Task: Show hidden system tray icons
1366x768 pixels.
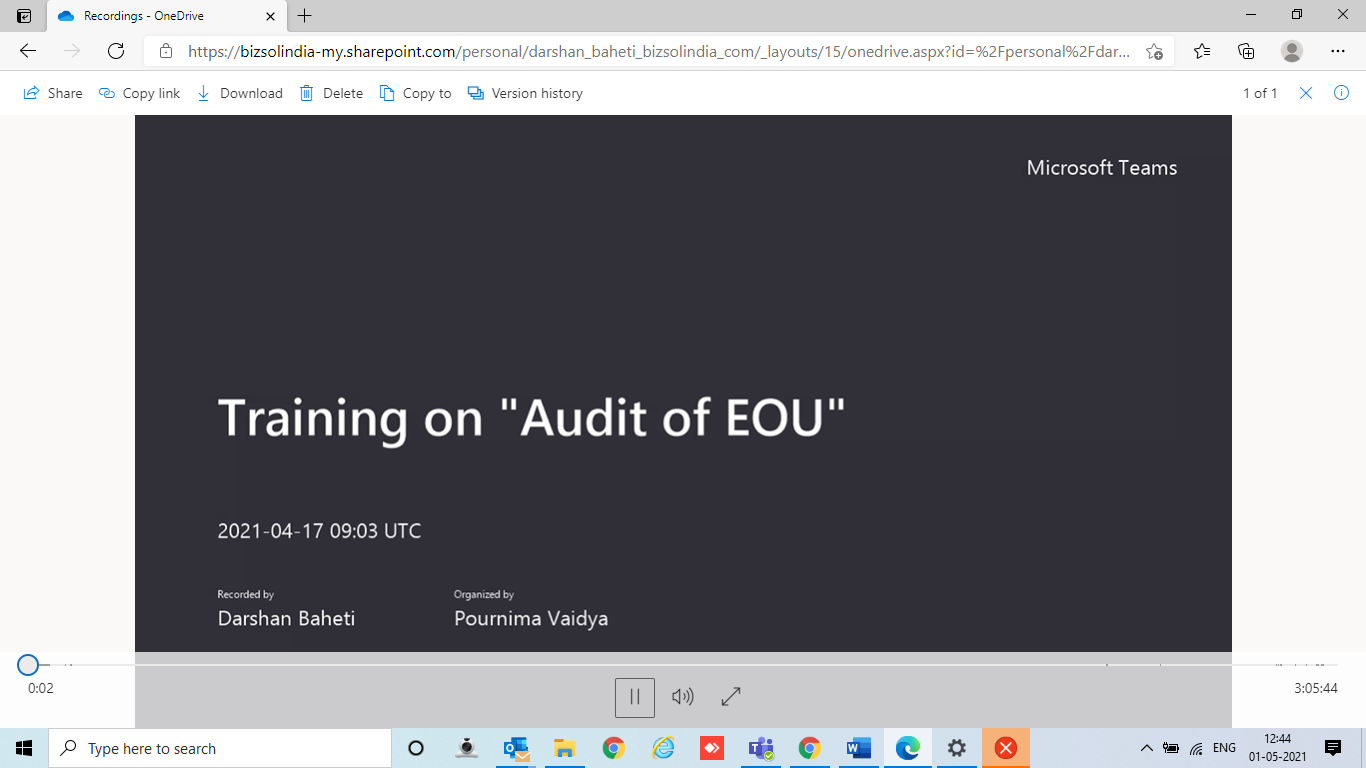Action: pos(1147,748)
